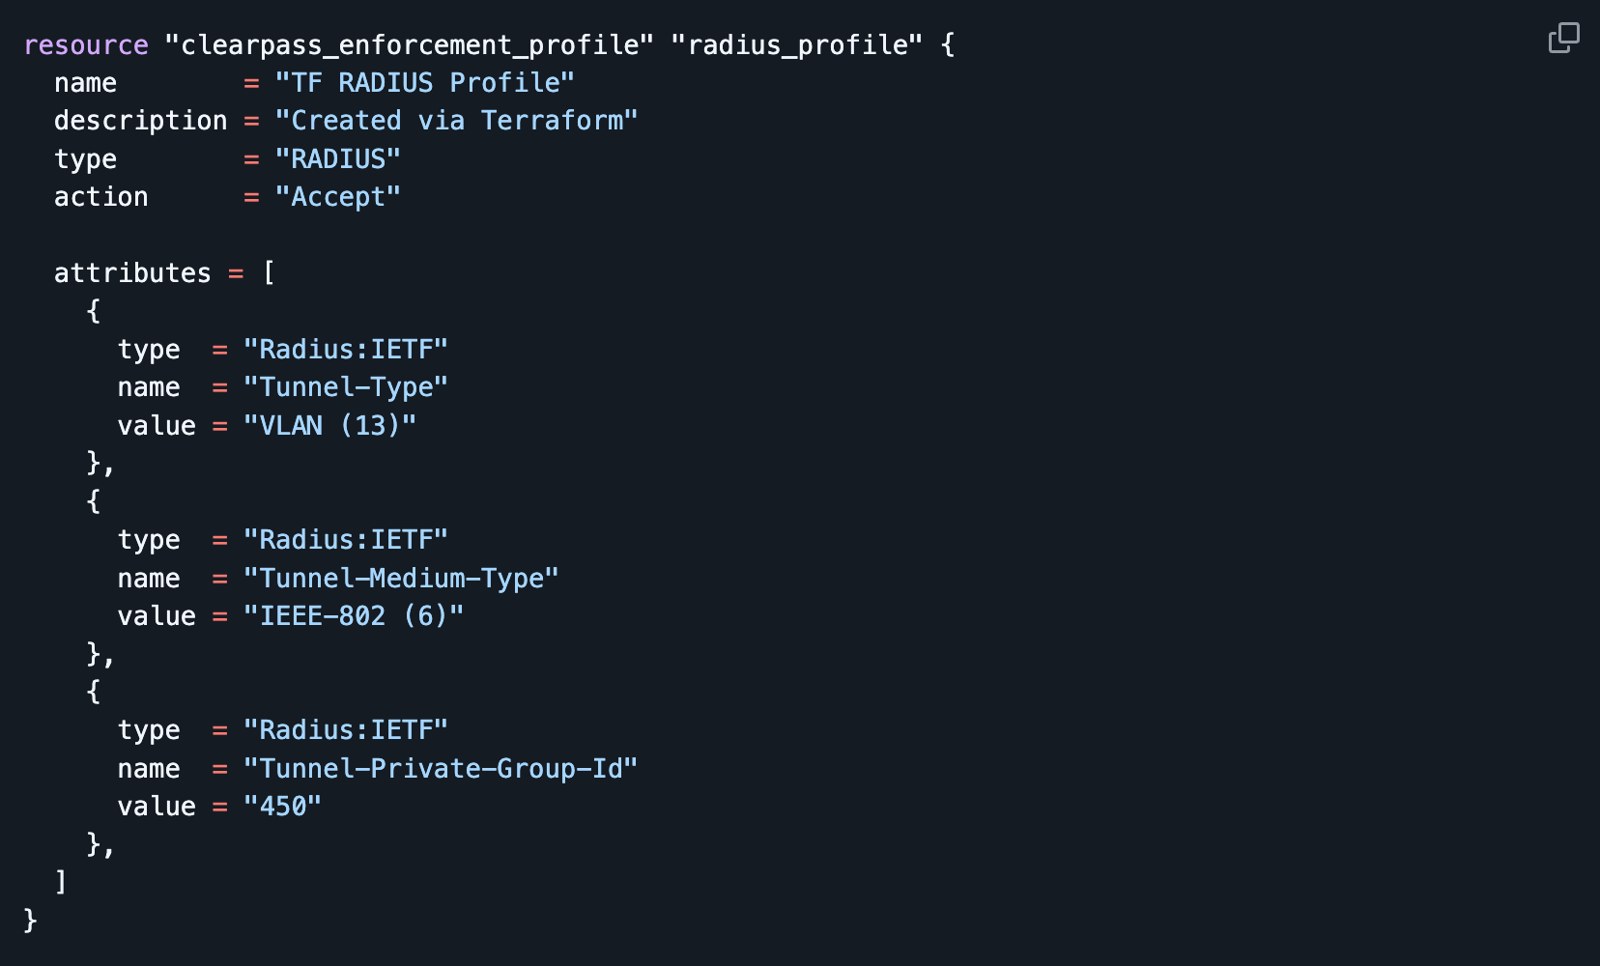Click the "clearpass_enforcement_profile" string
The image size is (1600, 966).
409,45
